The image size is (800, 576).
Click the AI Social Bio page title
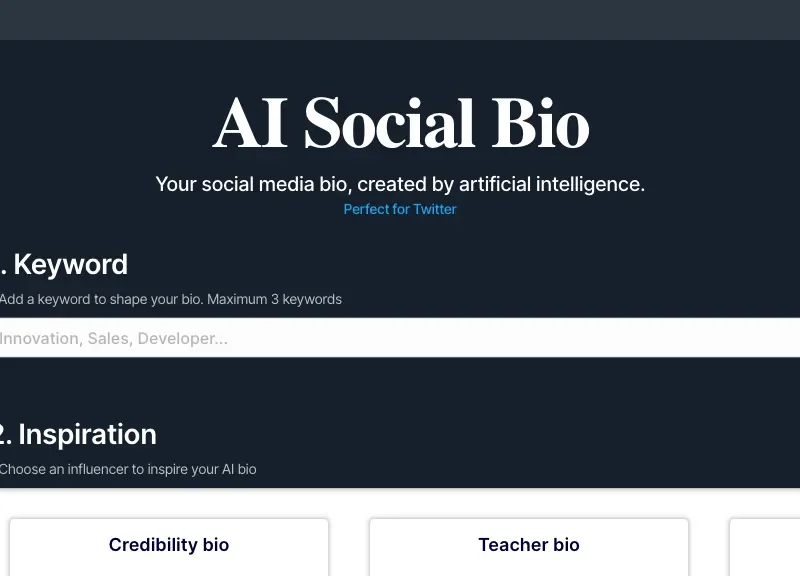pyautogui.click(x=399, y=122)
